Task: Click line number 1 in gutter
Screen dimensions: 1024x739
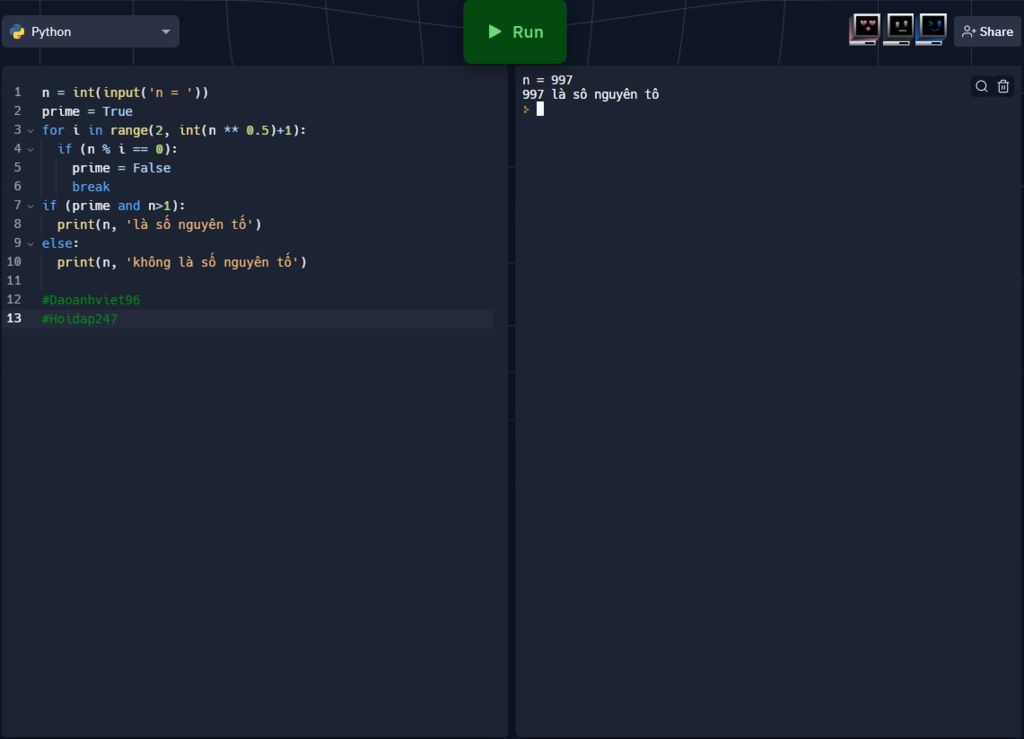Action: pos(17,93)
